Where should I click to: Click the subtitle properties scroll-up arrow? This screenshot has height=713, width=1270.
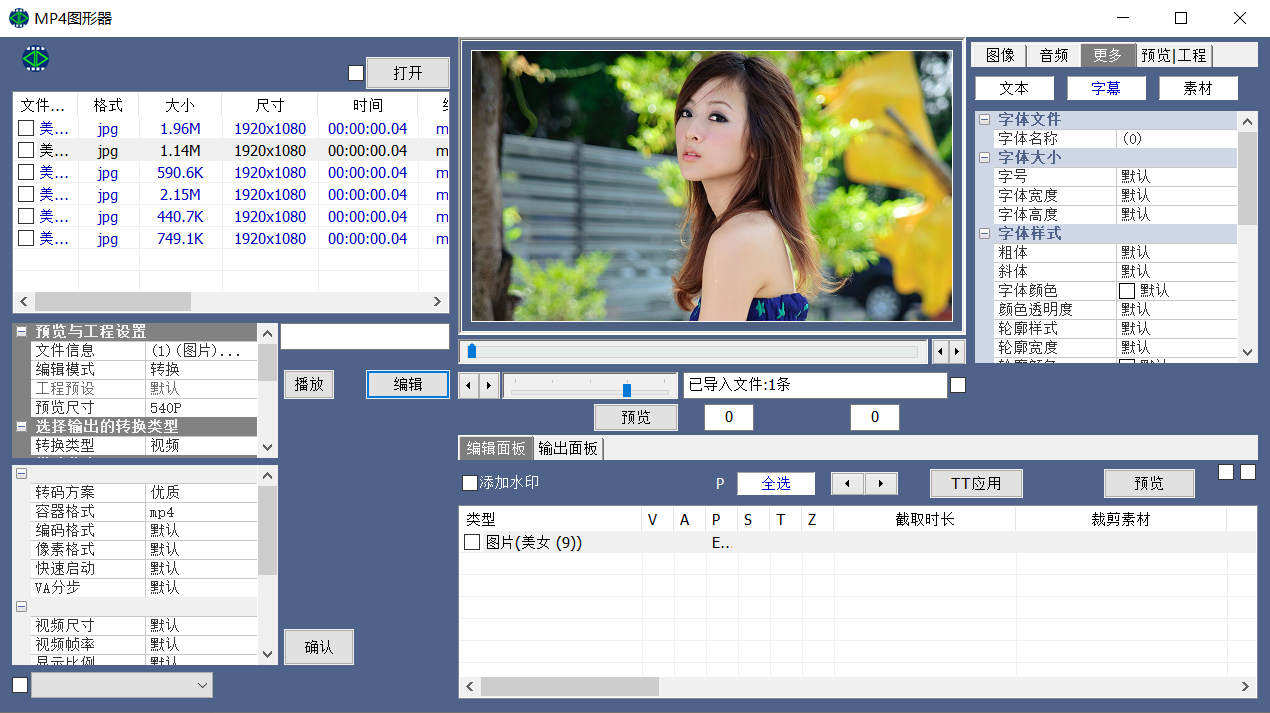coord(1247,121)
